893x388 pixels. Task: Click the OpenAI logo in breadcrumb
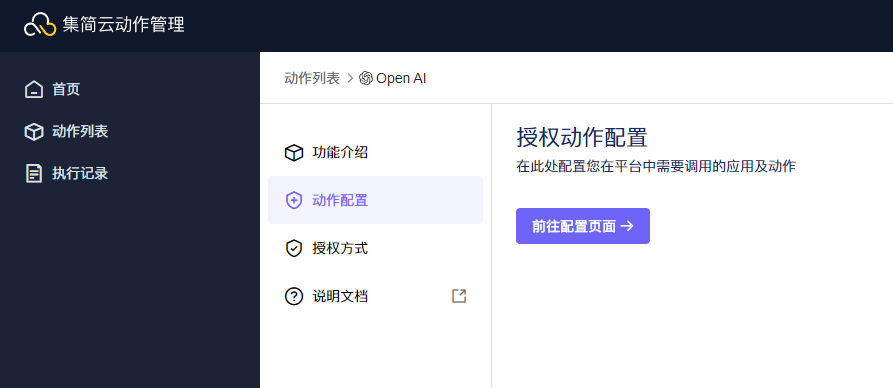point(366,78)
